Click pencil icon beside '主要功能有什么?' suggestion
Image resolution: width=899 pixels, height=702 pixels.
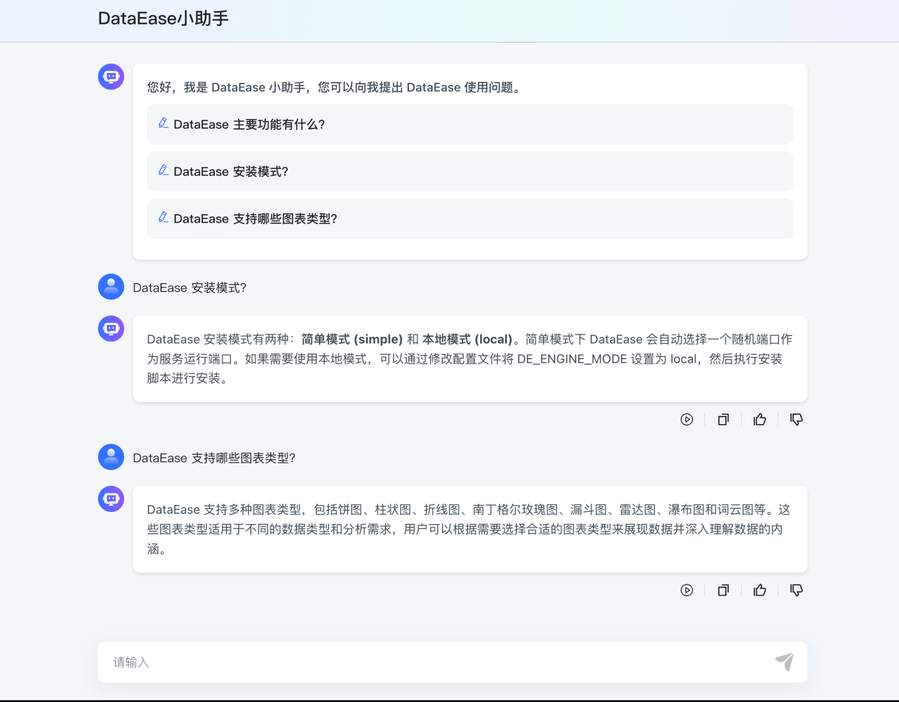(163, 123)
